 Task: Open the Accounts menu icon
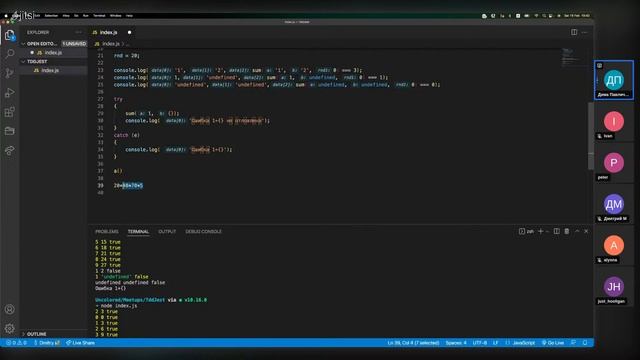tap(10, 309)
